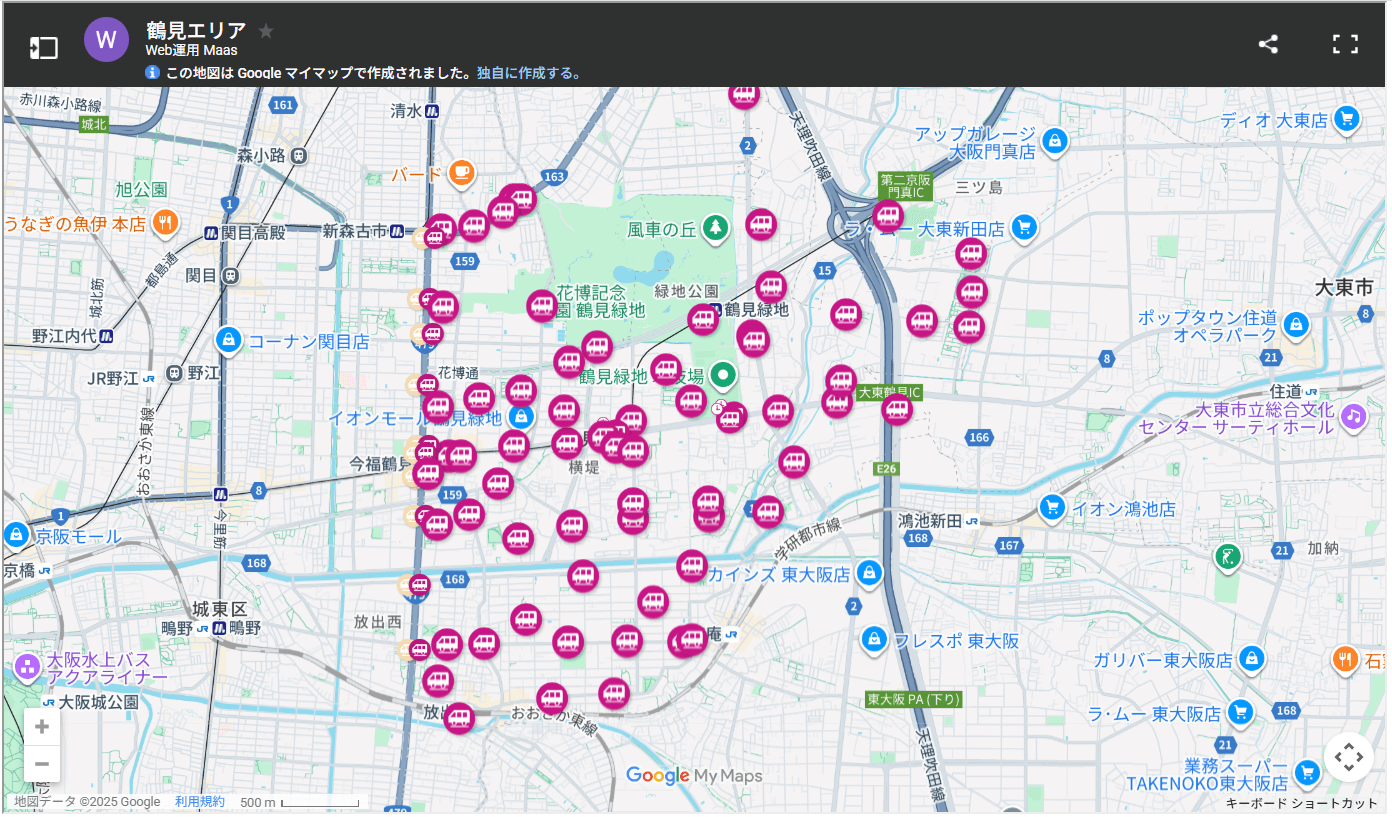Click the イオン鴻池店 shopping cart marker
Image resolution: width=1392 pixels, height=817 pixels.
click(1051, 508)
